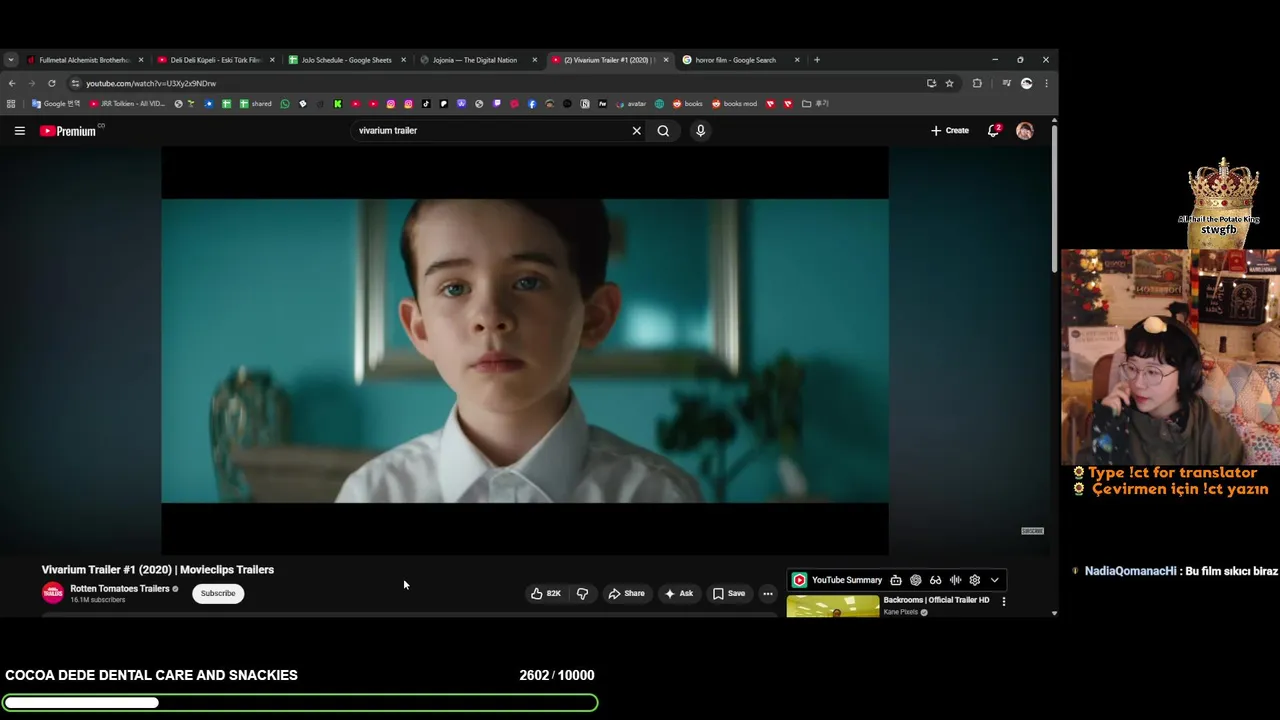Click the audio waveform icon in Summary bar

click(x=955, y=580)
